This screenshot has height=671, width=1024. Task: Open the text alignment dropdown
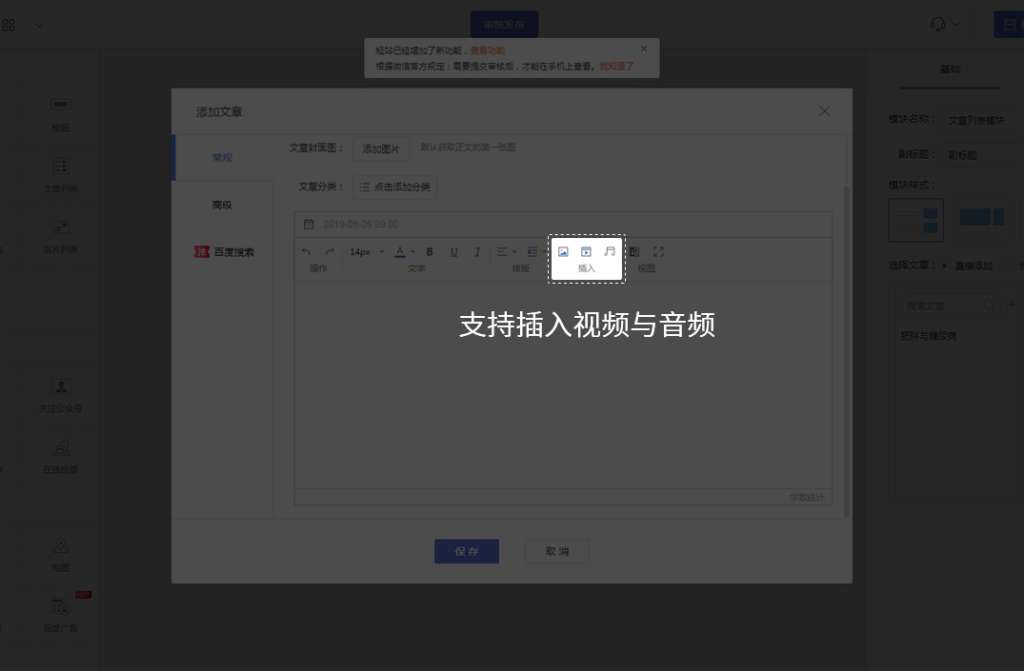[x=505, y=252]
